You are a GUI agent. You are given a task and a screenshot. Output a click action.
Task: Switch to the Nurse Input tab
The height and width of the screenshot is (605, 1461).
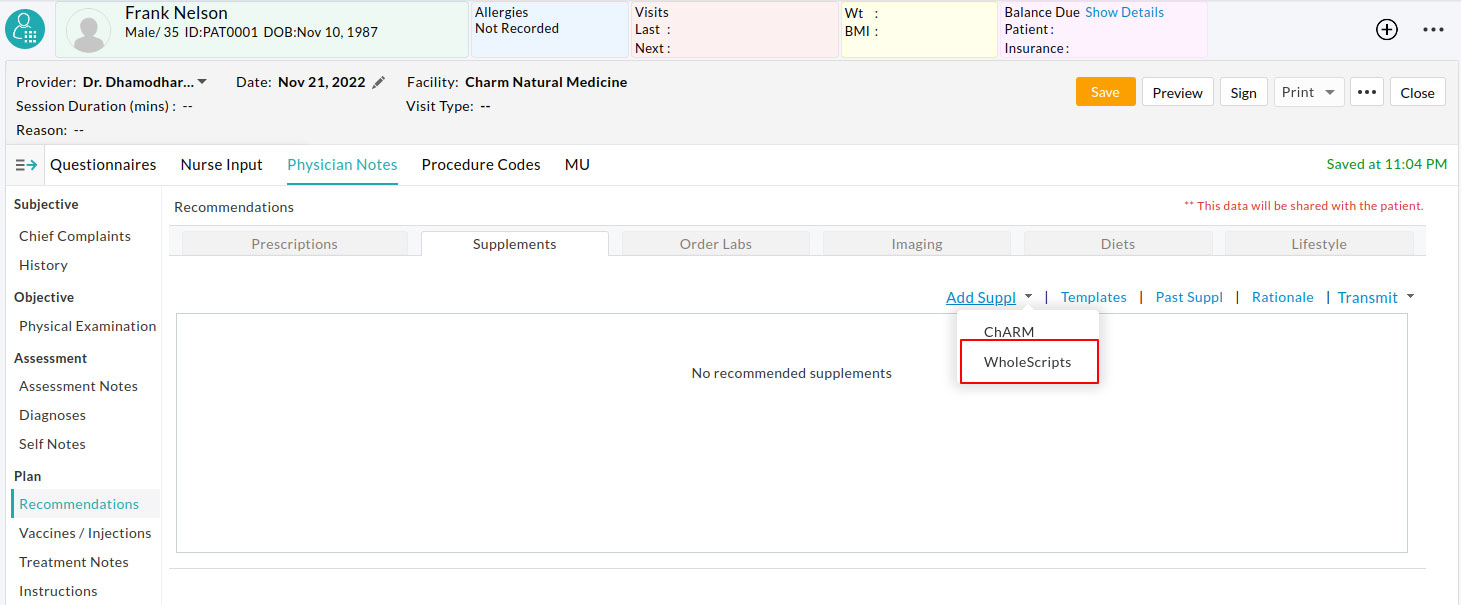tap(221, 164)
